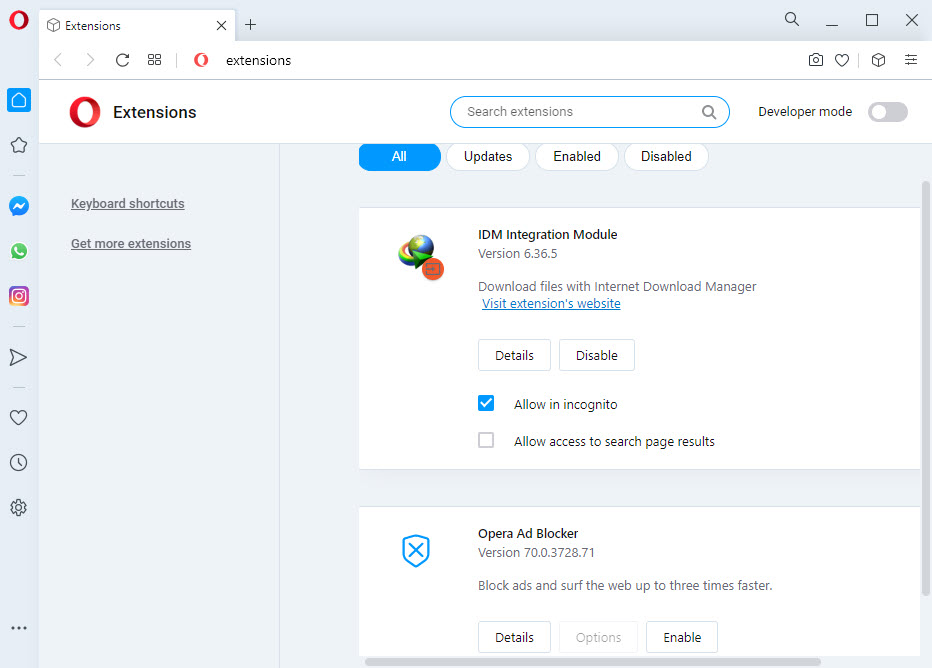Open sidebar heart favorites panel
This screenshot has width=932, height=668.
(18, 417)
